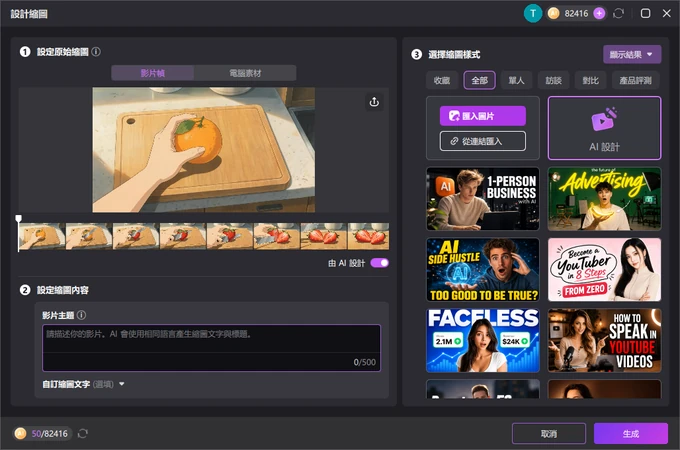Refresh credits using top bar refresh icon

(618, 13)
